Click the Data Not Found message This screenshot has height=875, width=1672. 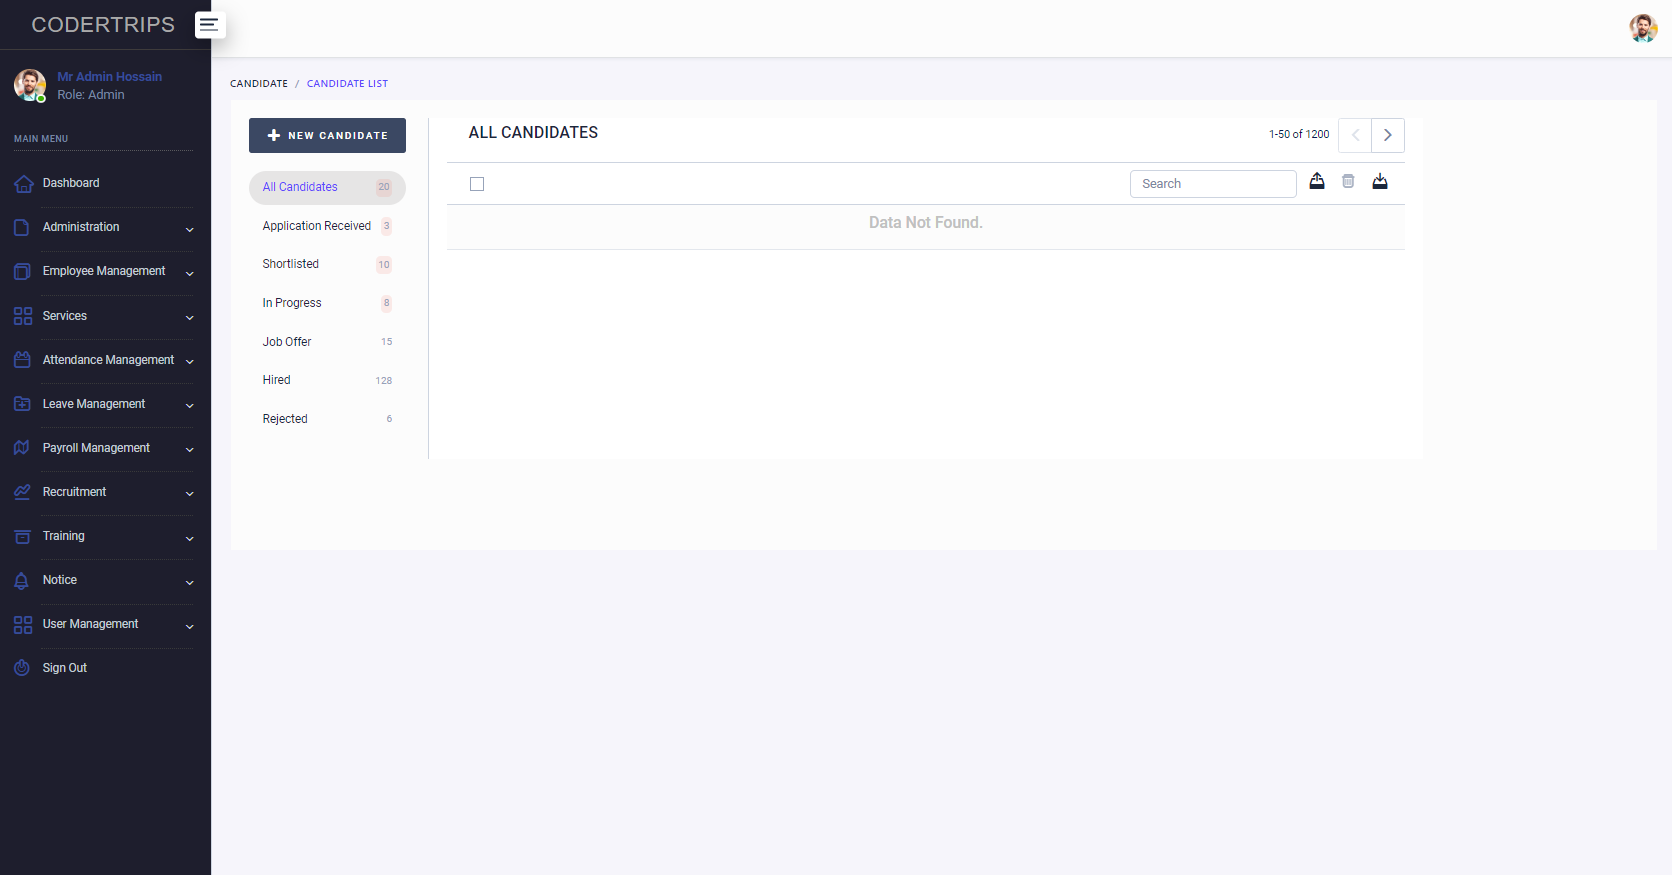click(926, 223)
